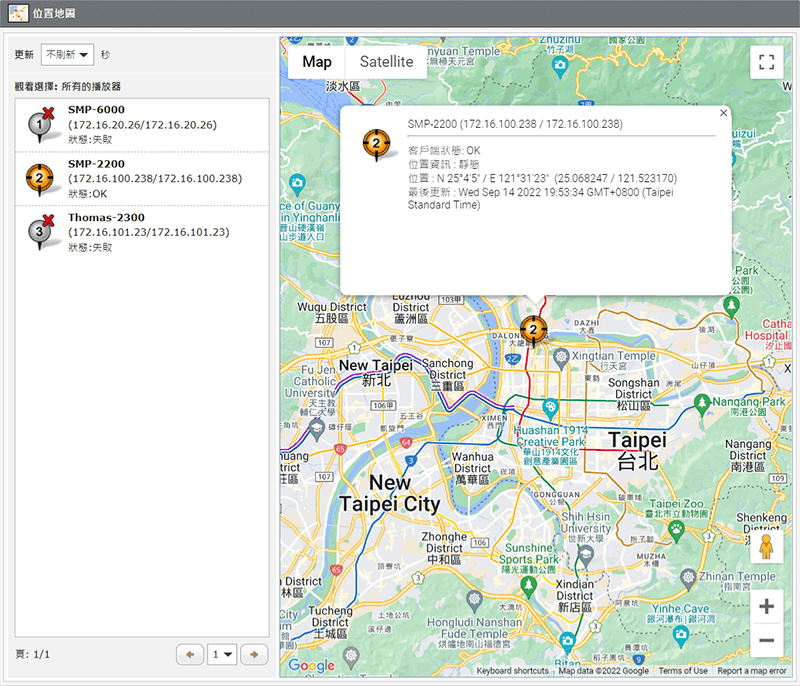800x686 pixels.
Task: Open the refresh interval dropdown
Action: click(x=67, y=54)
